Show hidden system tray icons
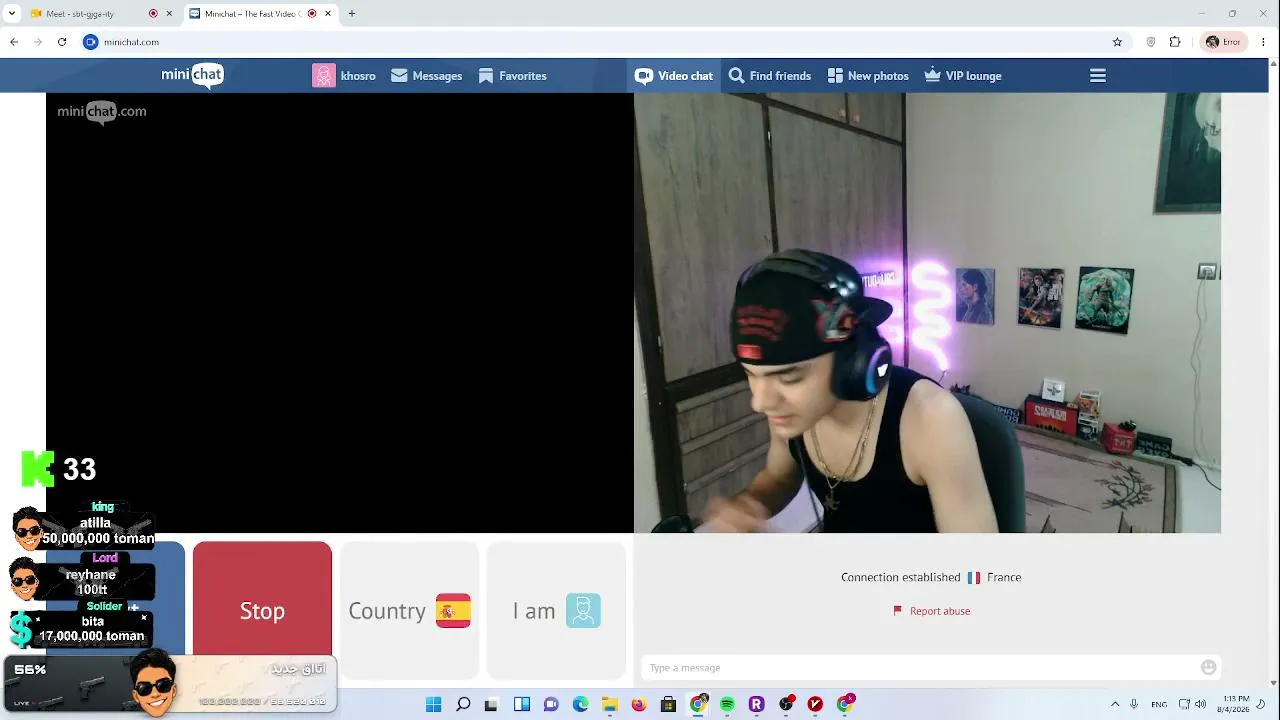Viewport: 1280px width, 720px height. pyautogui.click(x=1115, y=705)
